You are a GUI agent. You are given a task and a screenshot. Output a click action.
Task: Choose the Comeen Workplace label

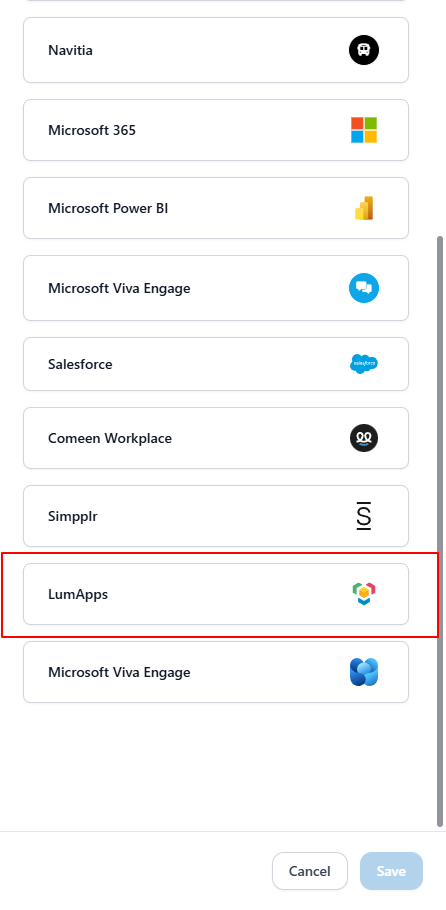[x=110, y=438]
